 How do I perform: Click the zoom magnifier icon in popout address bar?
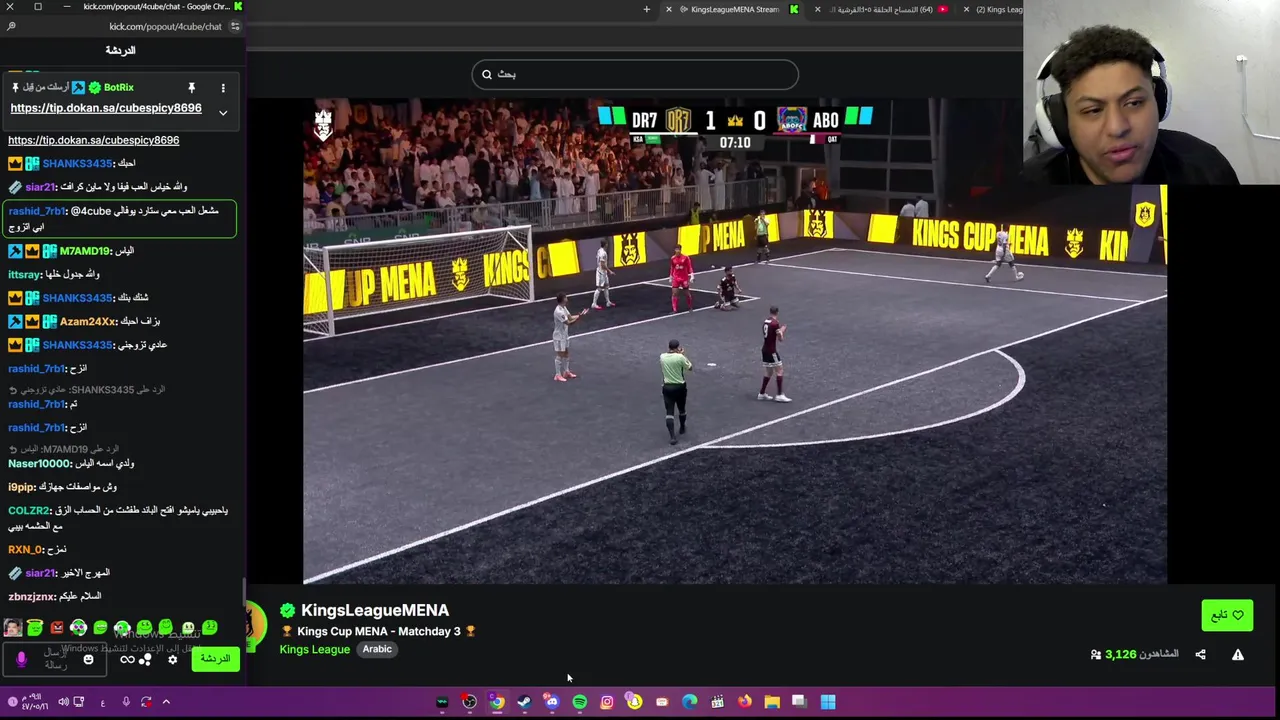pos(11,27)
